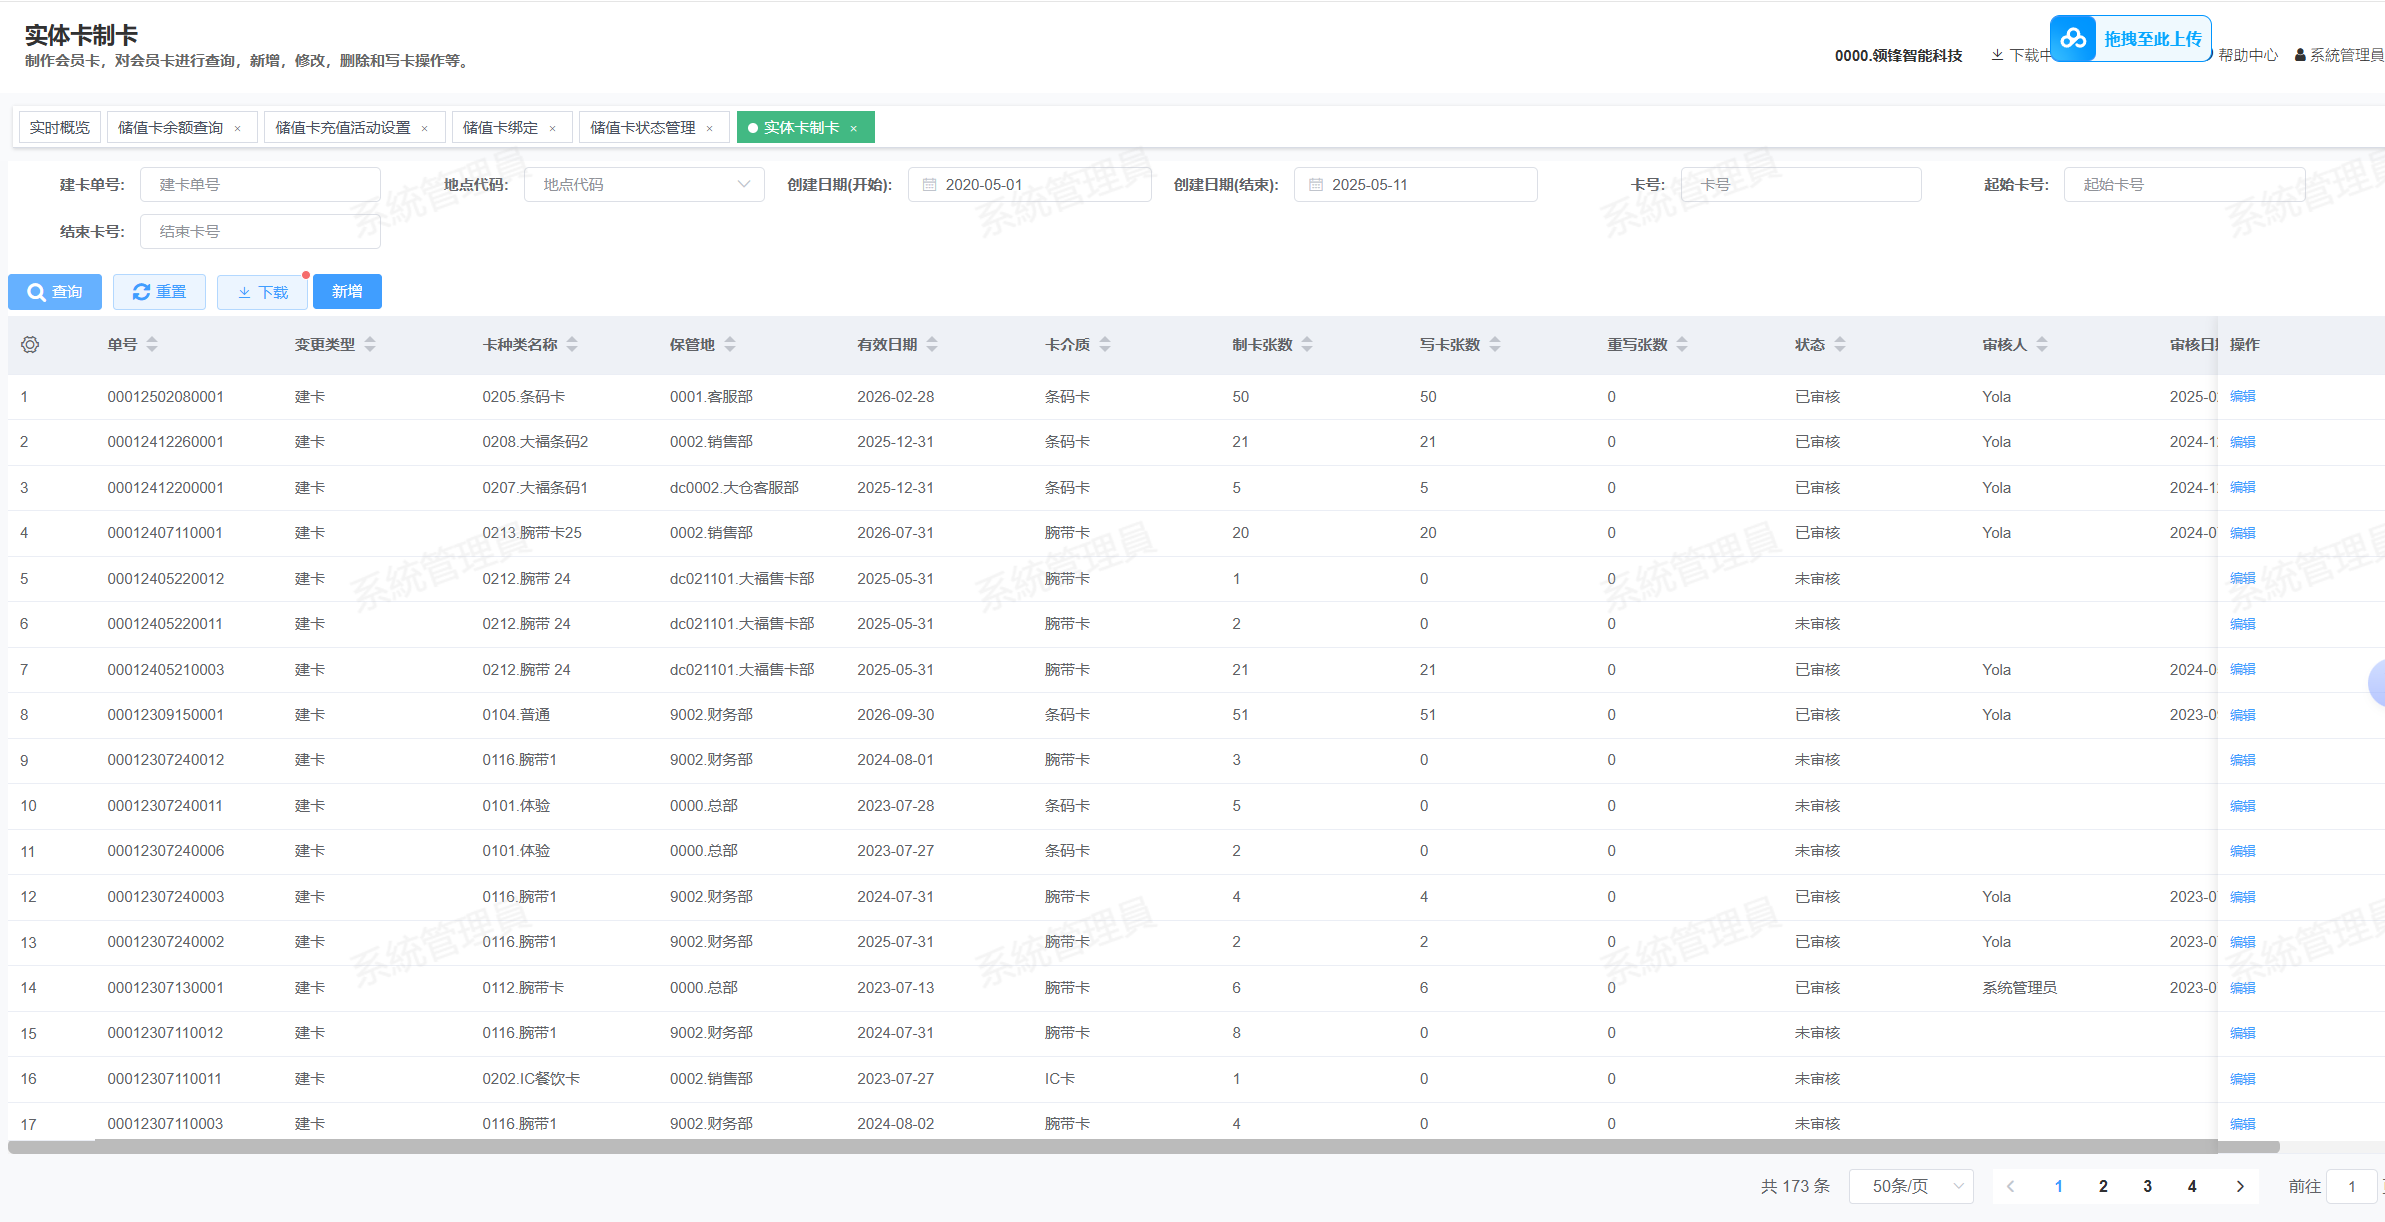Go to next page arrow
Viewport: 2385px width, 1222px height.
tap(2240, 1186)
